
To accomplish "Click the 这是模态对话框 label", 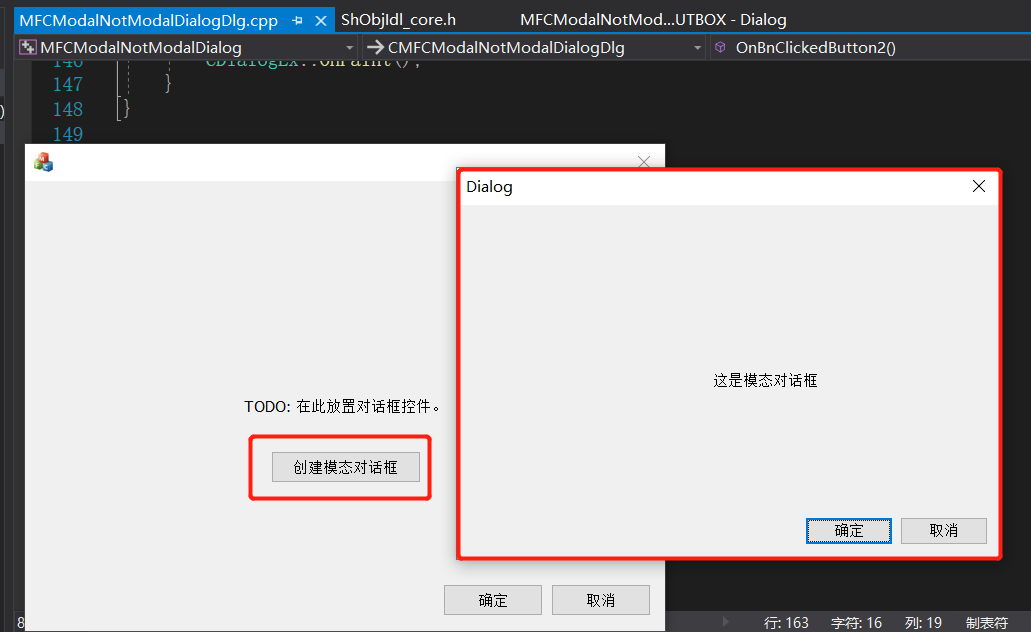I will click(765, 381).
